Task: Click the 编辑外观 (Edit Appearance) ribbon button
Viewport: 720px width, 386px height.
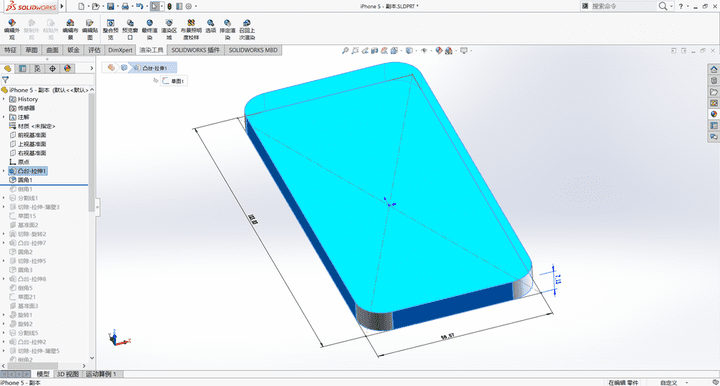Action: (x=12, y=30)
